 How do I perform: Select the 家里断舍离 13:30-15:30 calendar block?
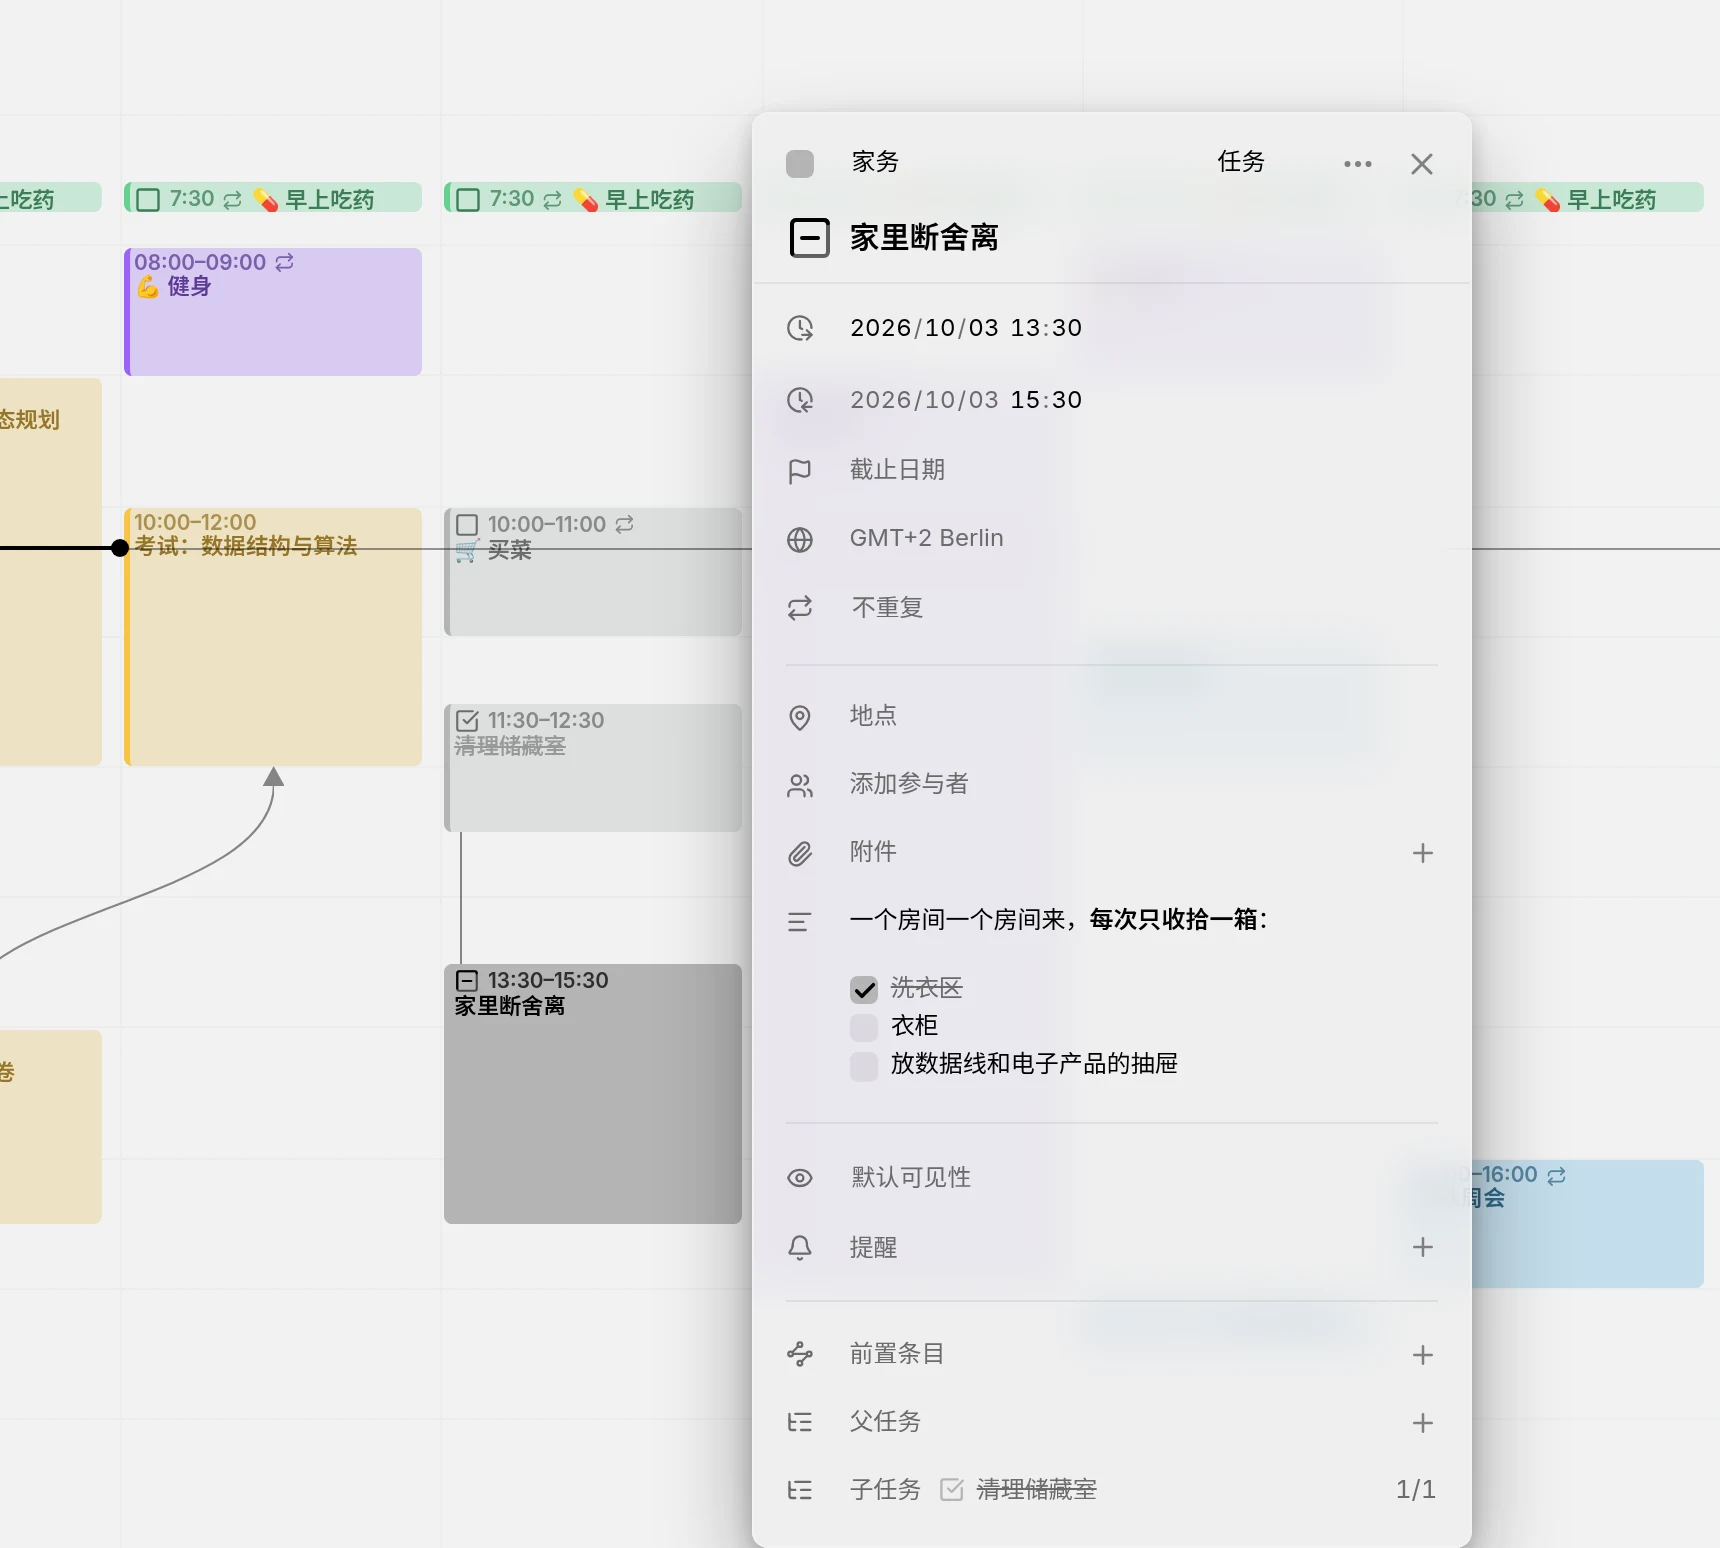(x=593, y=1094)
